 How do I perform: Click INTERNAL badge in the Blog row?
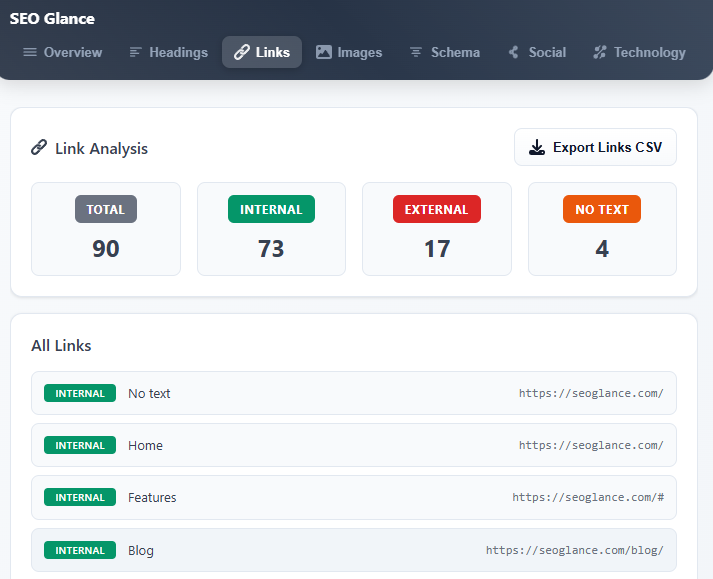80,550
